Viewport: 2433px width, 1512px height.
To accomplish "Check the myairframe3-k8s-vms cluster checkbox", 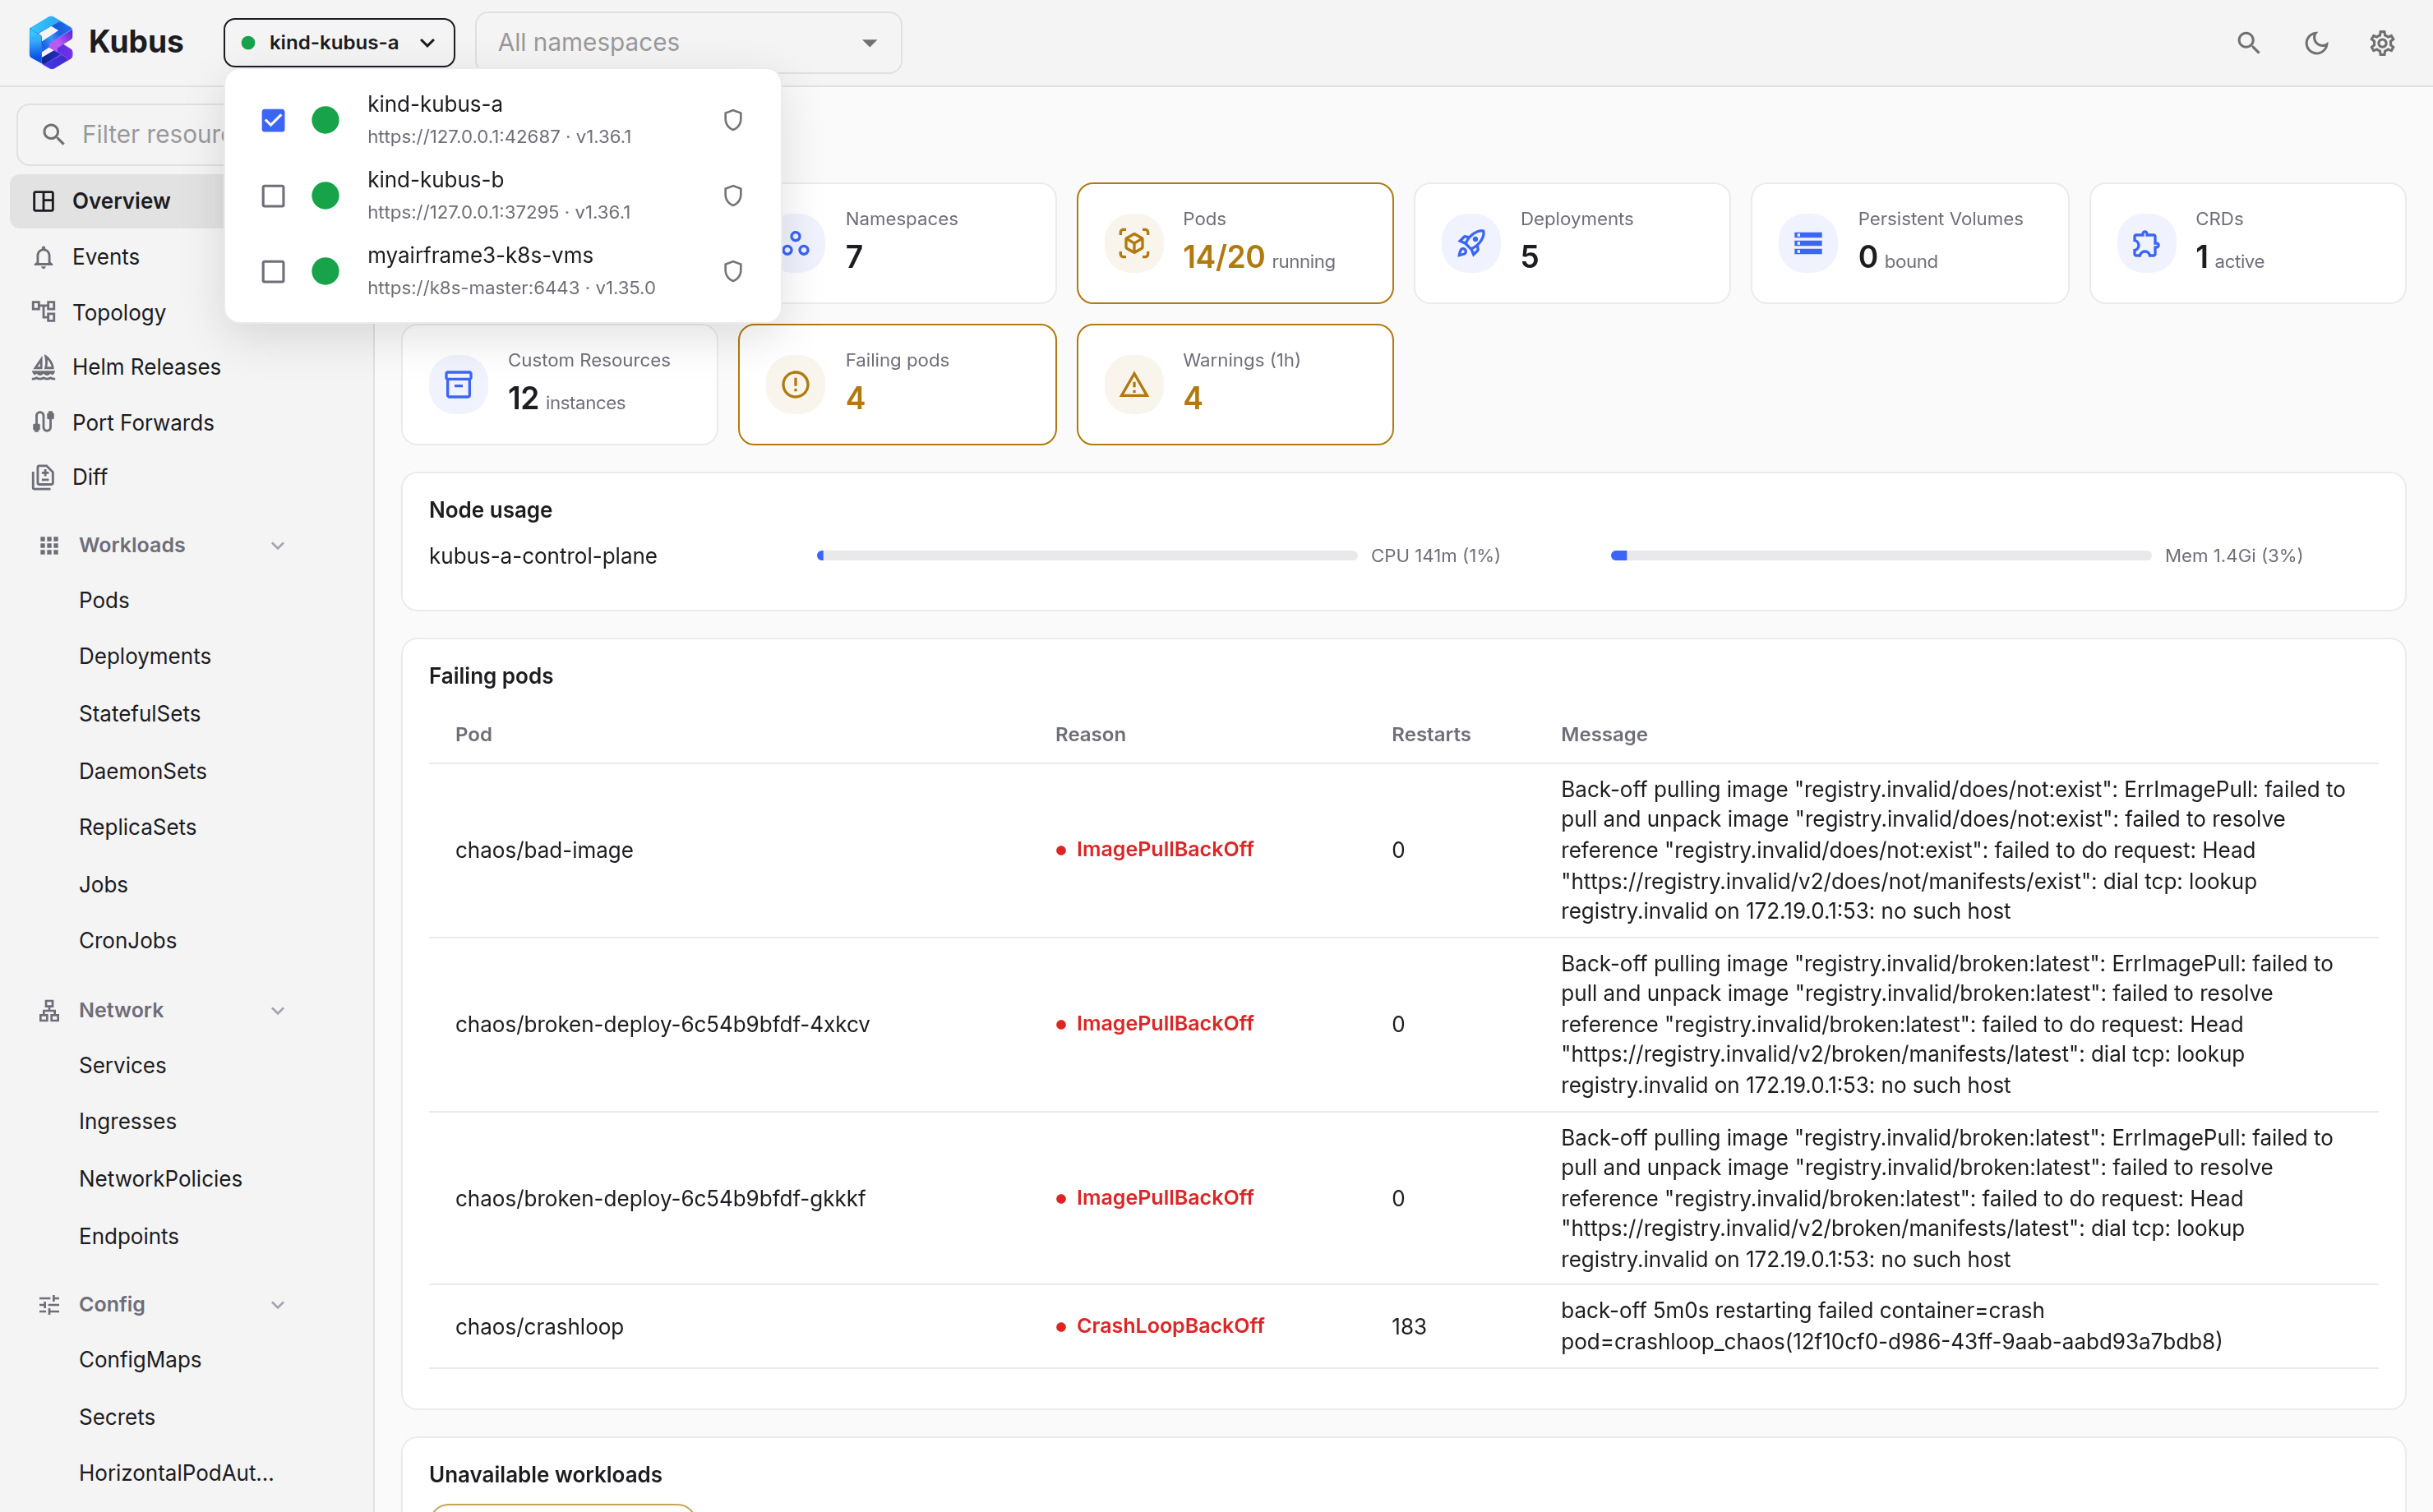I will tap(273, 272).
